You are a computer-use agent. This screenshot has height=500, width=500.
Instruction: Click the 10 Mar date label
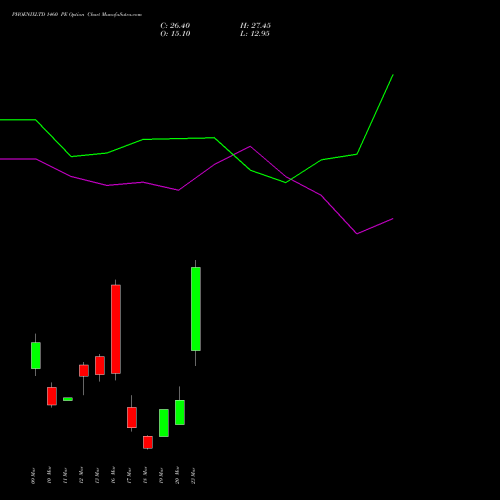(49, 475)
